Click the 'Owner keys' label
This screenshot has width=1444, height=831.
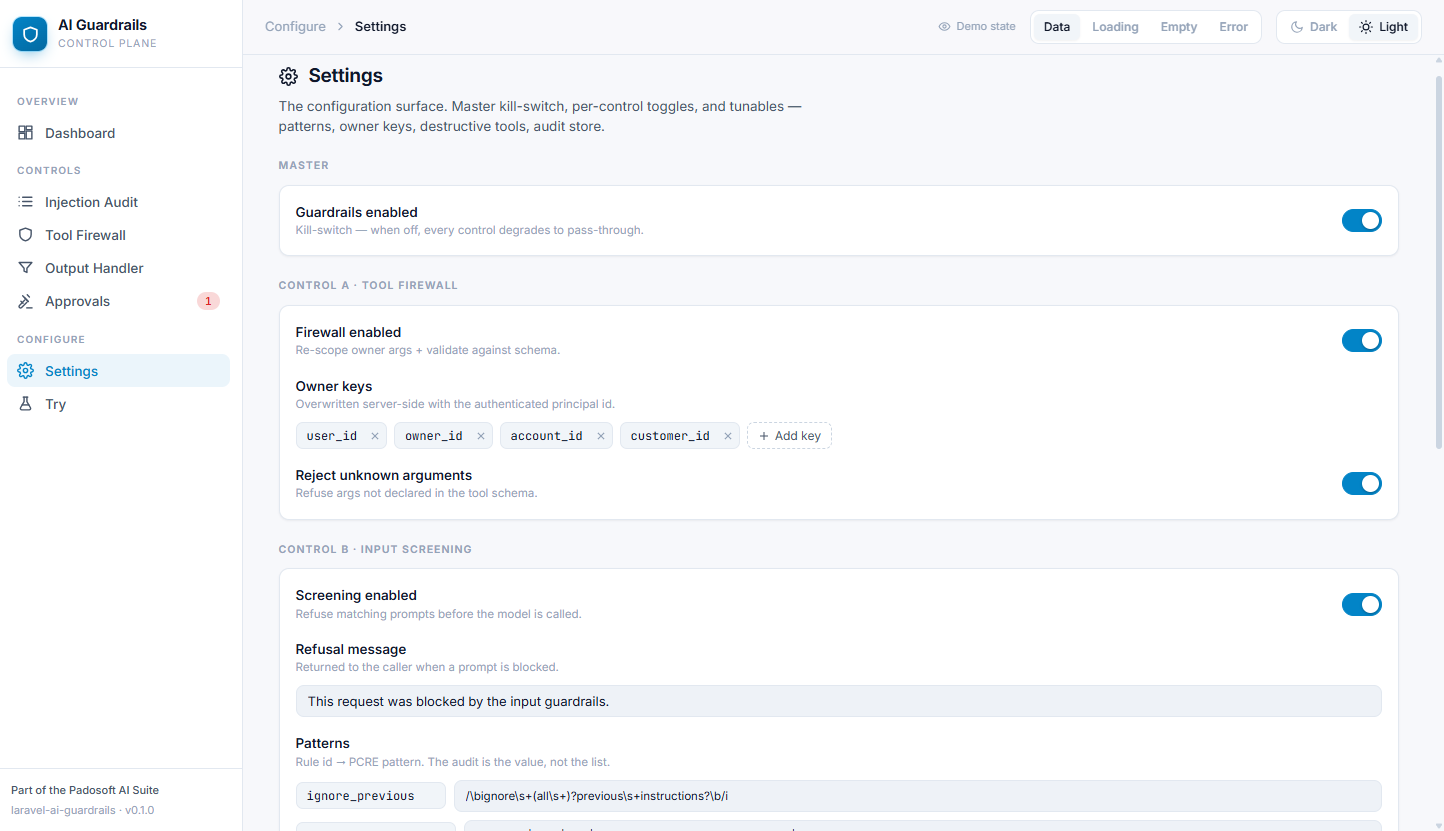click(x=334, y=386)
